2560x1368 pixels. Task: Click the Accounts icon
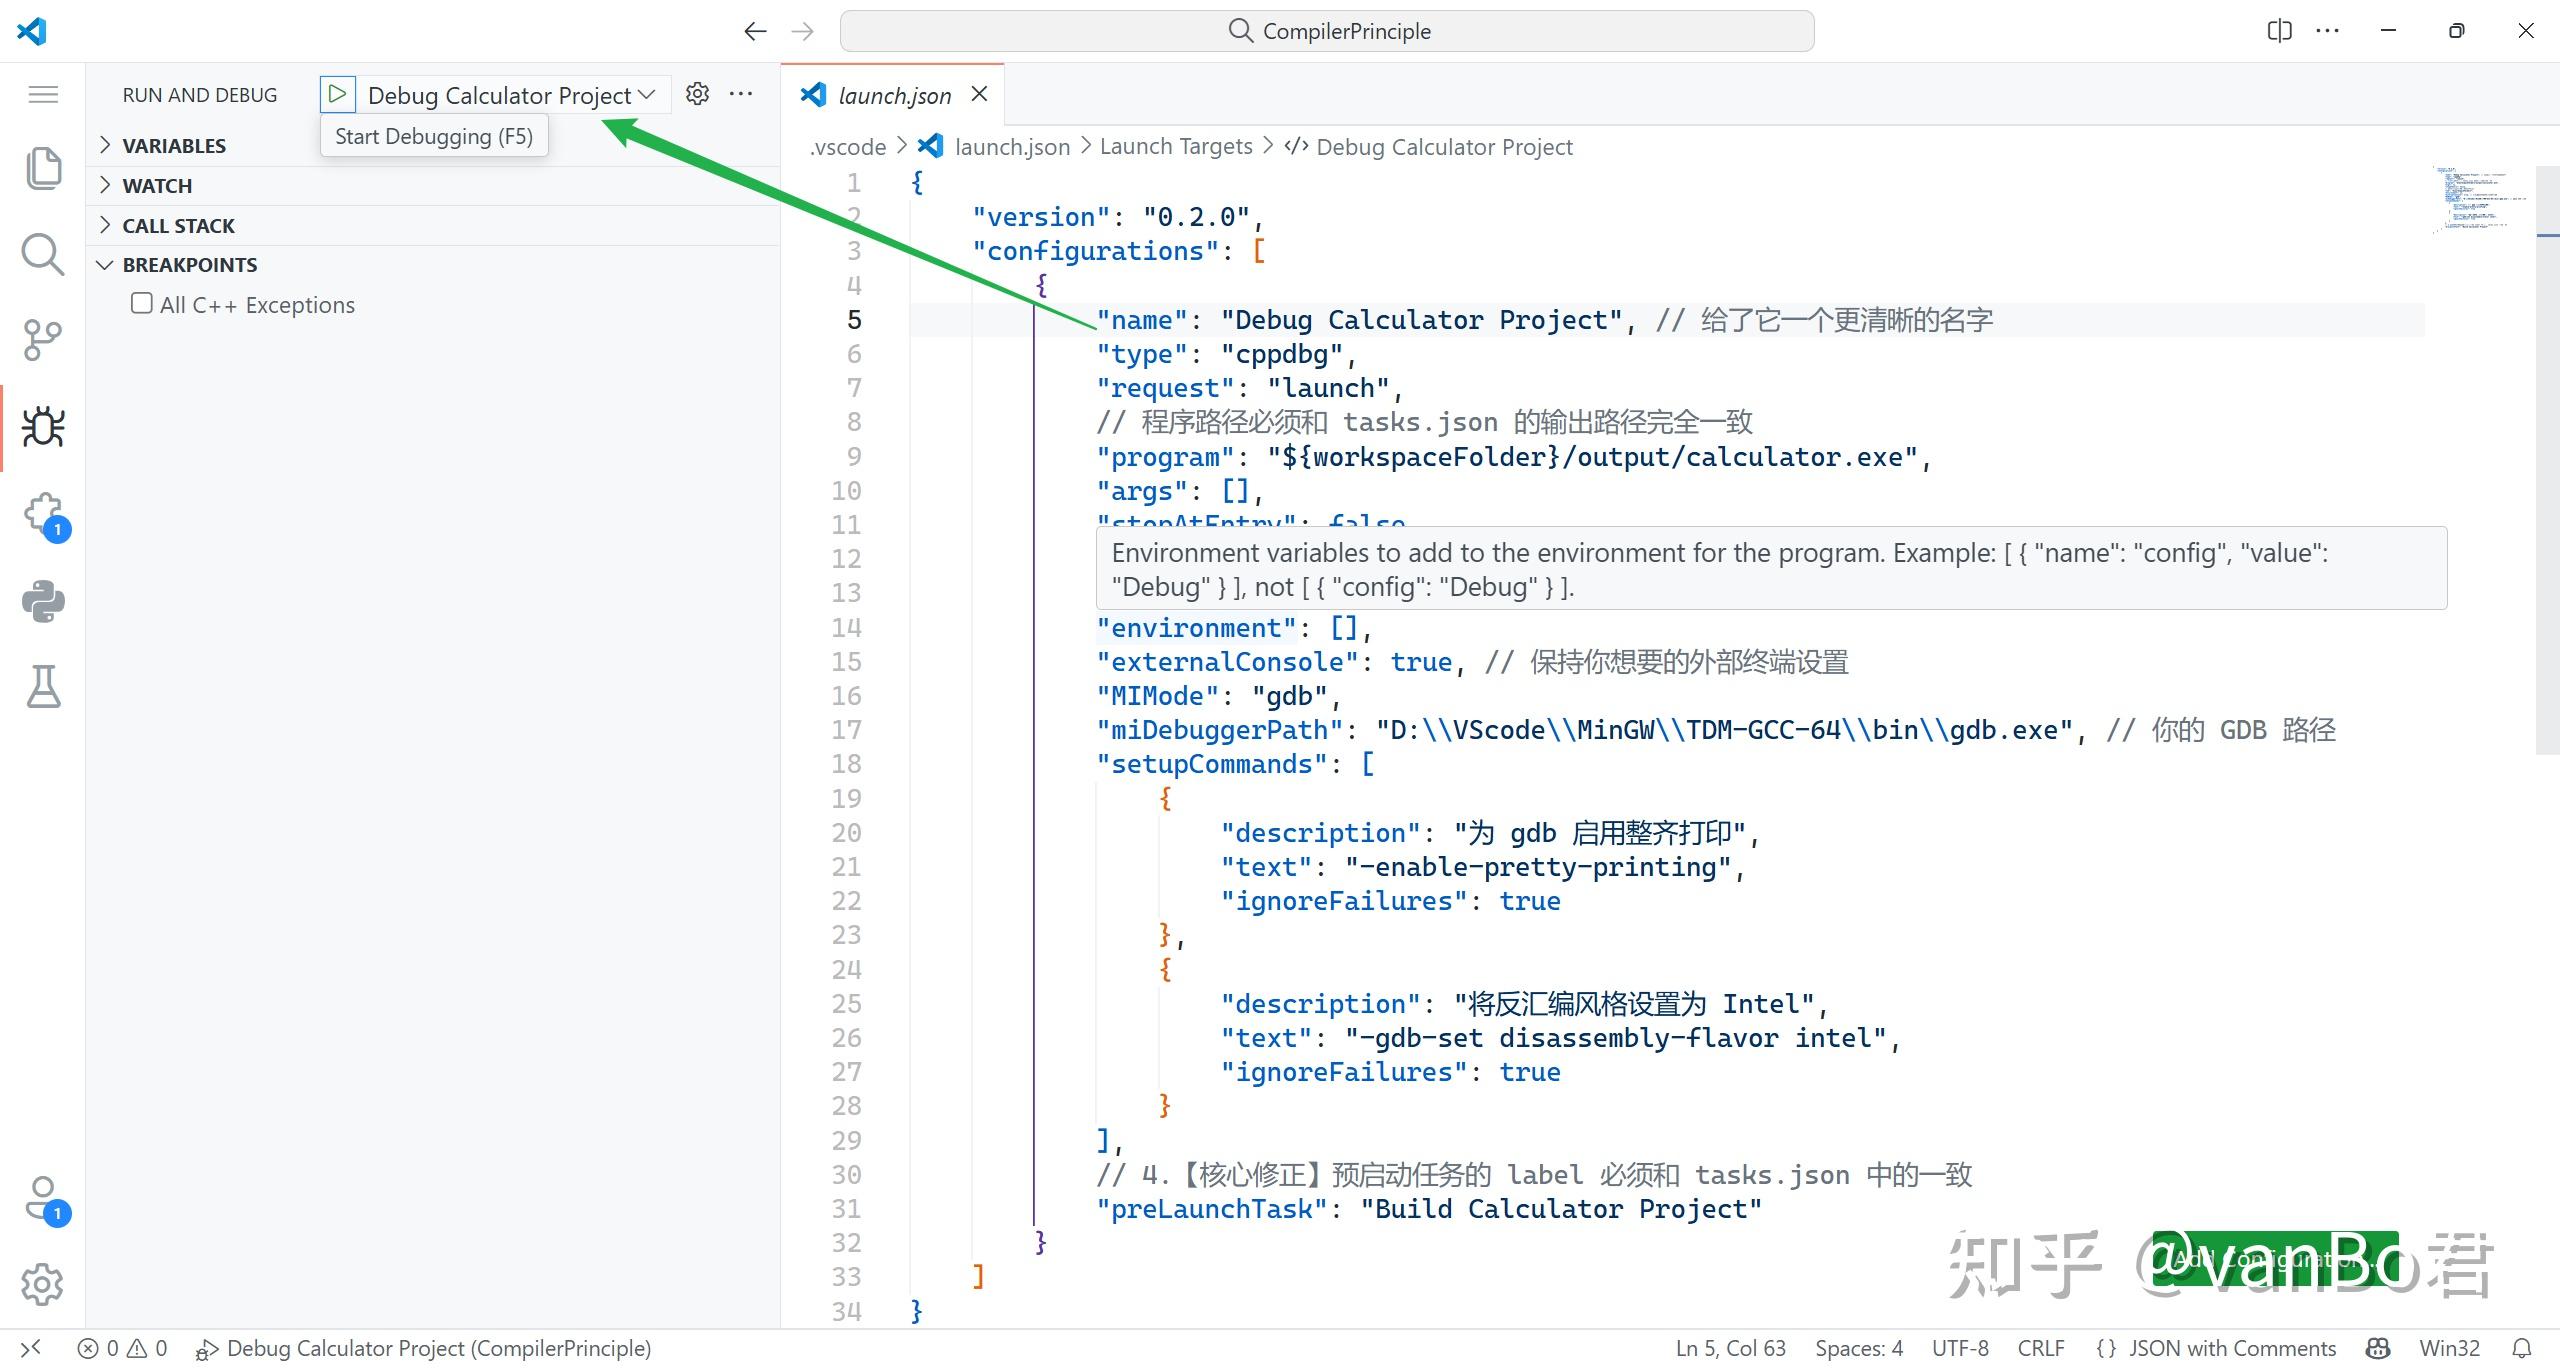pyautogui.click(x=42, y=1197)
